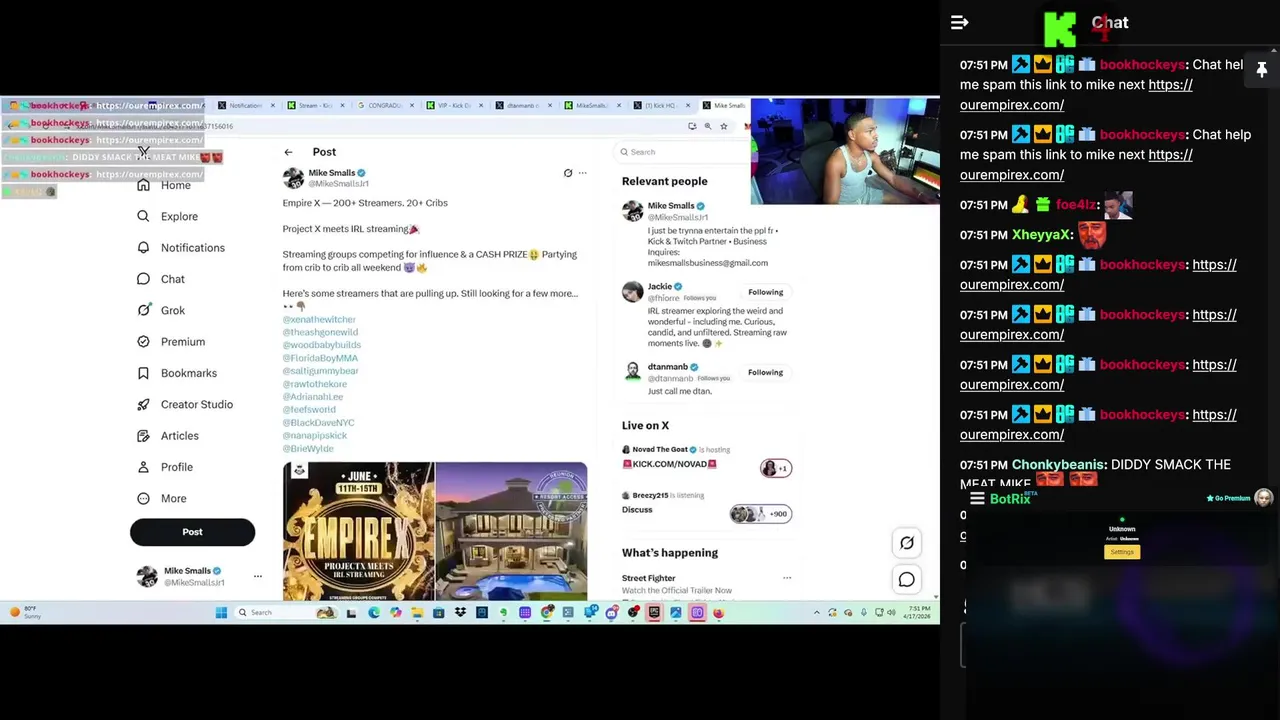Click the yellow Settings button in BotRix
Image resolution: width=1280 pixels, height=720 pixels.
coord(1122,552)
